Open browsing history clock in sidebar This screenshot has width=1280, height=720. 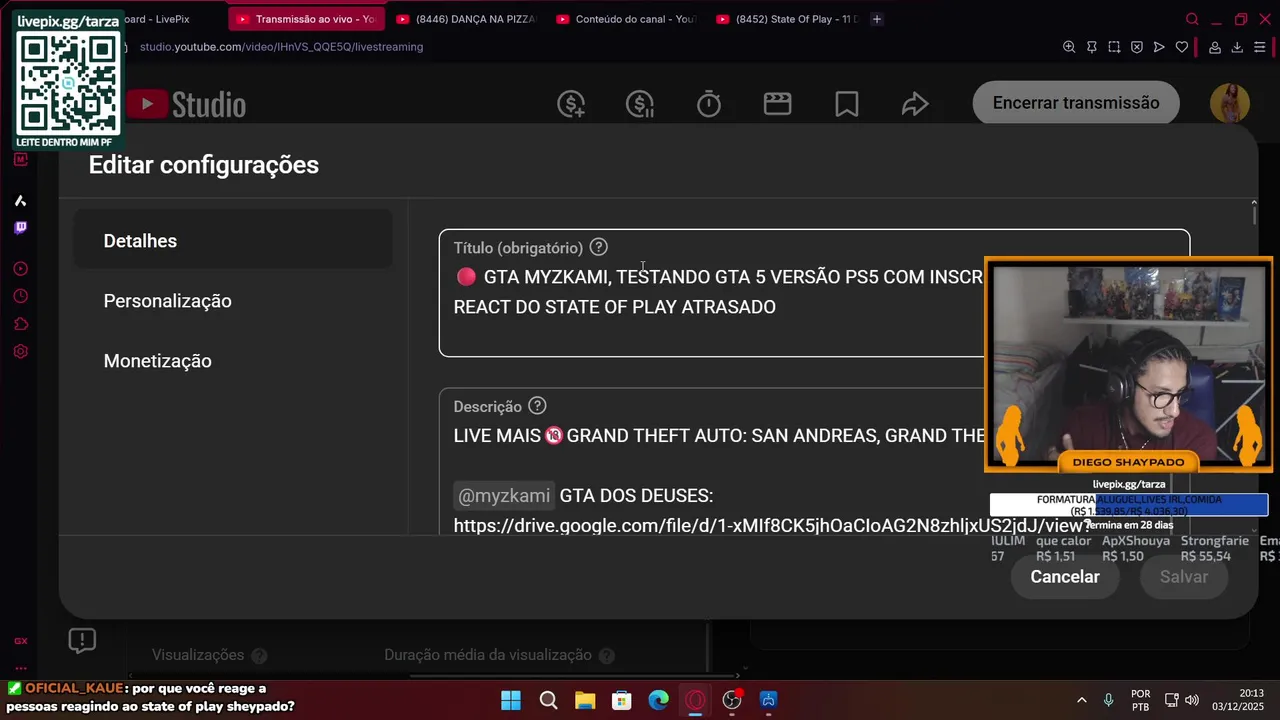[x=21, y=297]
